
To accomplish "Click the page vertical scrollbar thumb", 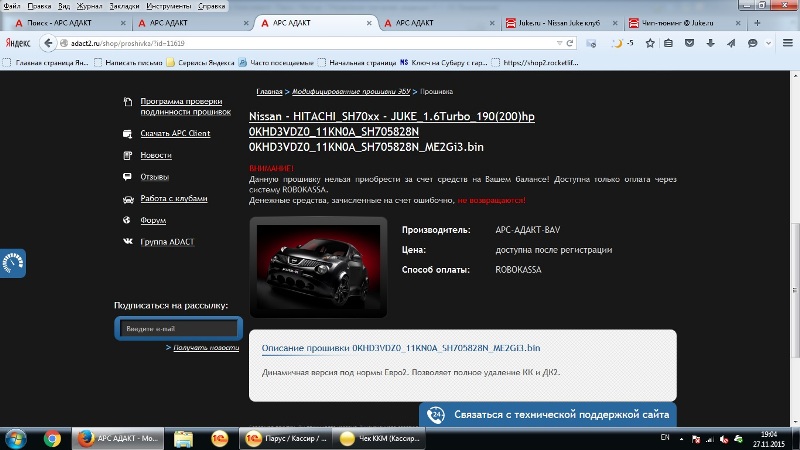I will [795, 290].
